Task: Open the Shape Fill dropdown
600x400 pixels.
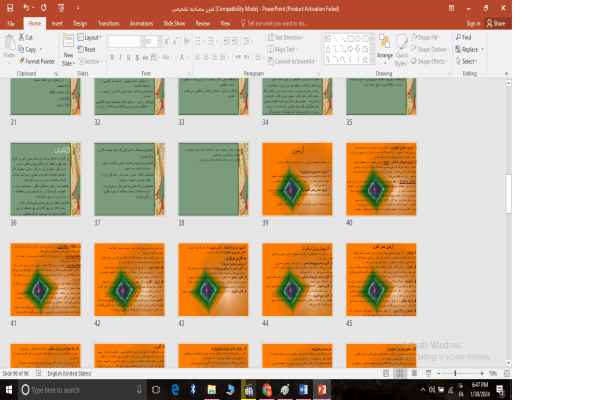Action: point(430,37)
